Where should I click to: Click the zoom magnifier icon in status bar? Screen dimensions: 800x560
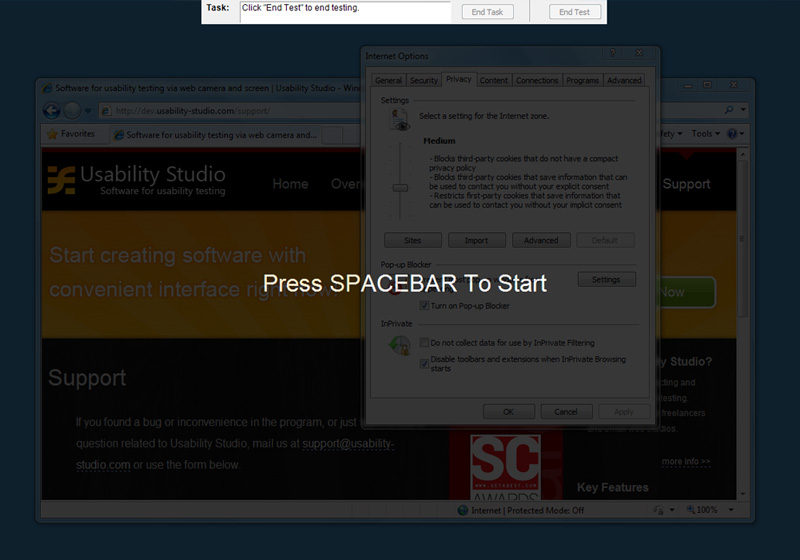pyautogui.click(x=690, y=510)
